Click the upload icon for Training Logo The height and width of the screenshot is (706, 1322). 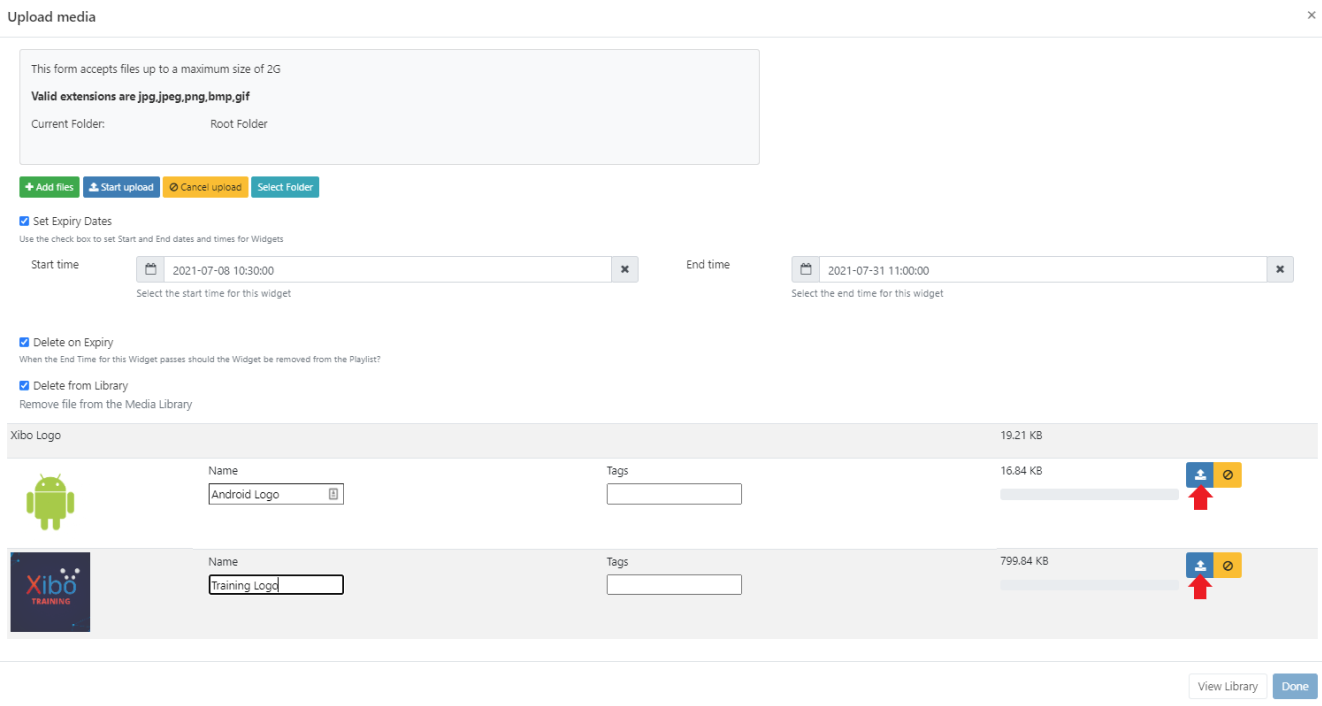tap(1199, 566)
